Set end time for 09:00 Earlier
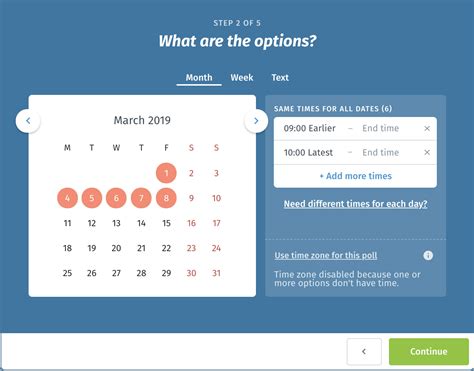474x371 pixels. point(381,128)
